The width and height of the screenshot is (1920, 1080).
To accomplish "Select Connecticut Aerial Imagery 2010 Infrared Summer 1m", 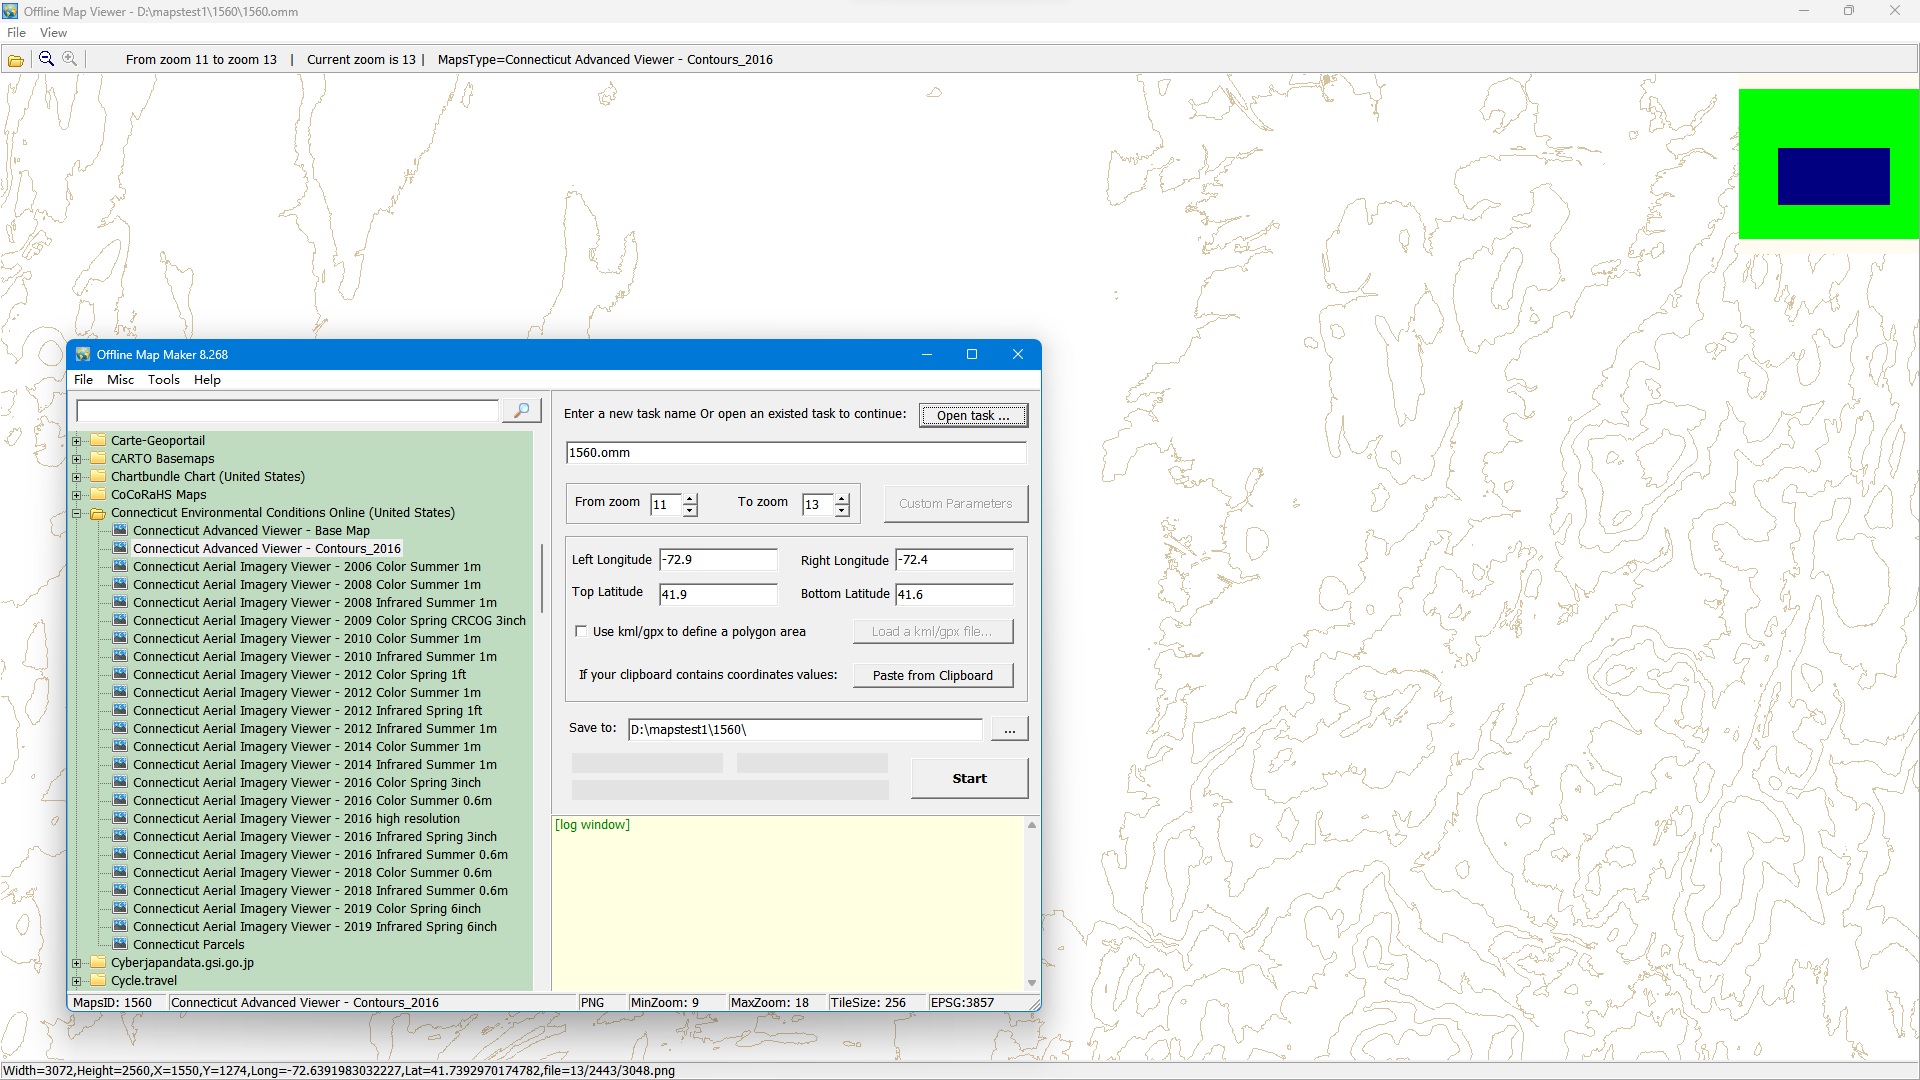I will pos(315,656).
